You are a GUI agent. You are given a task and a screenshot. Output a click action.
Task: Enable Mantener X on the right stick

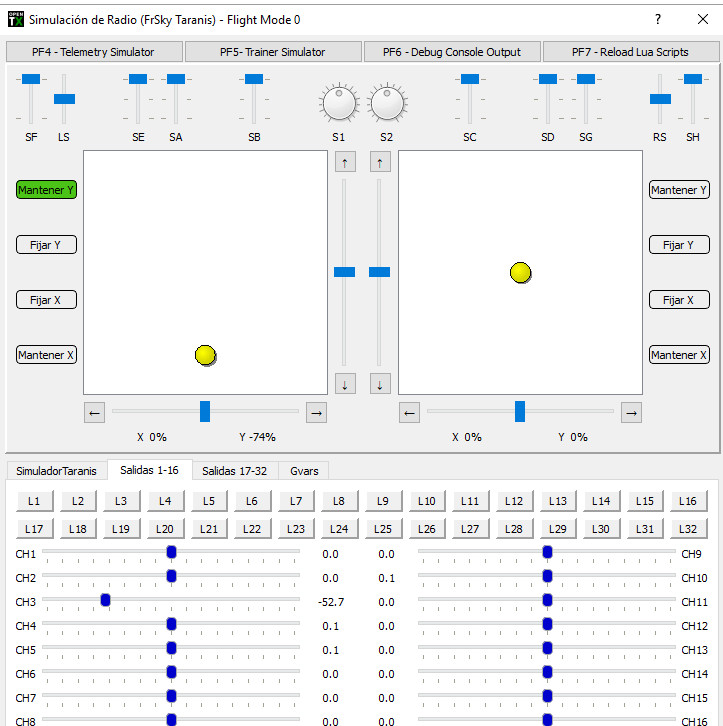click(x=679, y=355)
